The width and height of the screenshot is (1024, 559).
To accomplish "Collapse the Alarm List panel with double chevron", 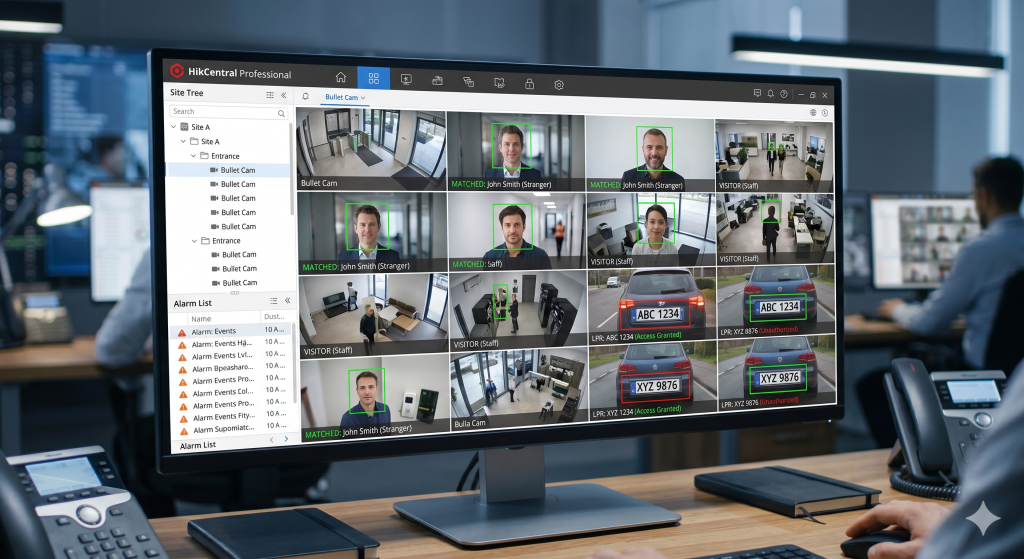I will 287,301.
